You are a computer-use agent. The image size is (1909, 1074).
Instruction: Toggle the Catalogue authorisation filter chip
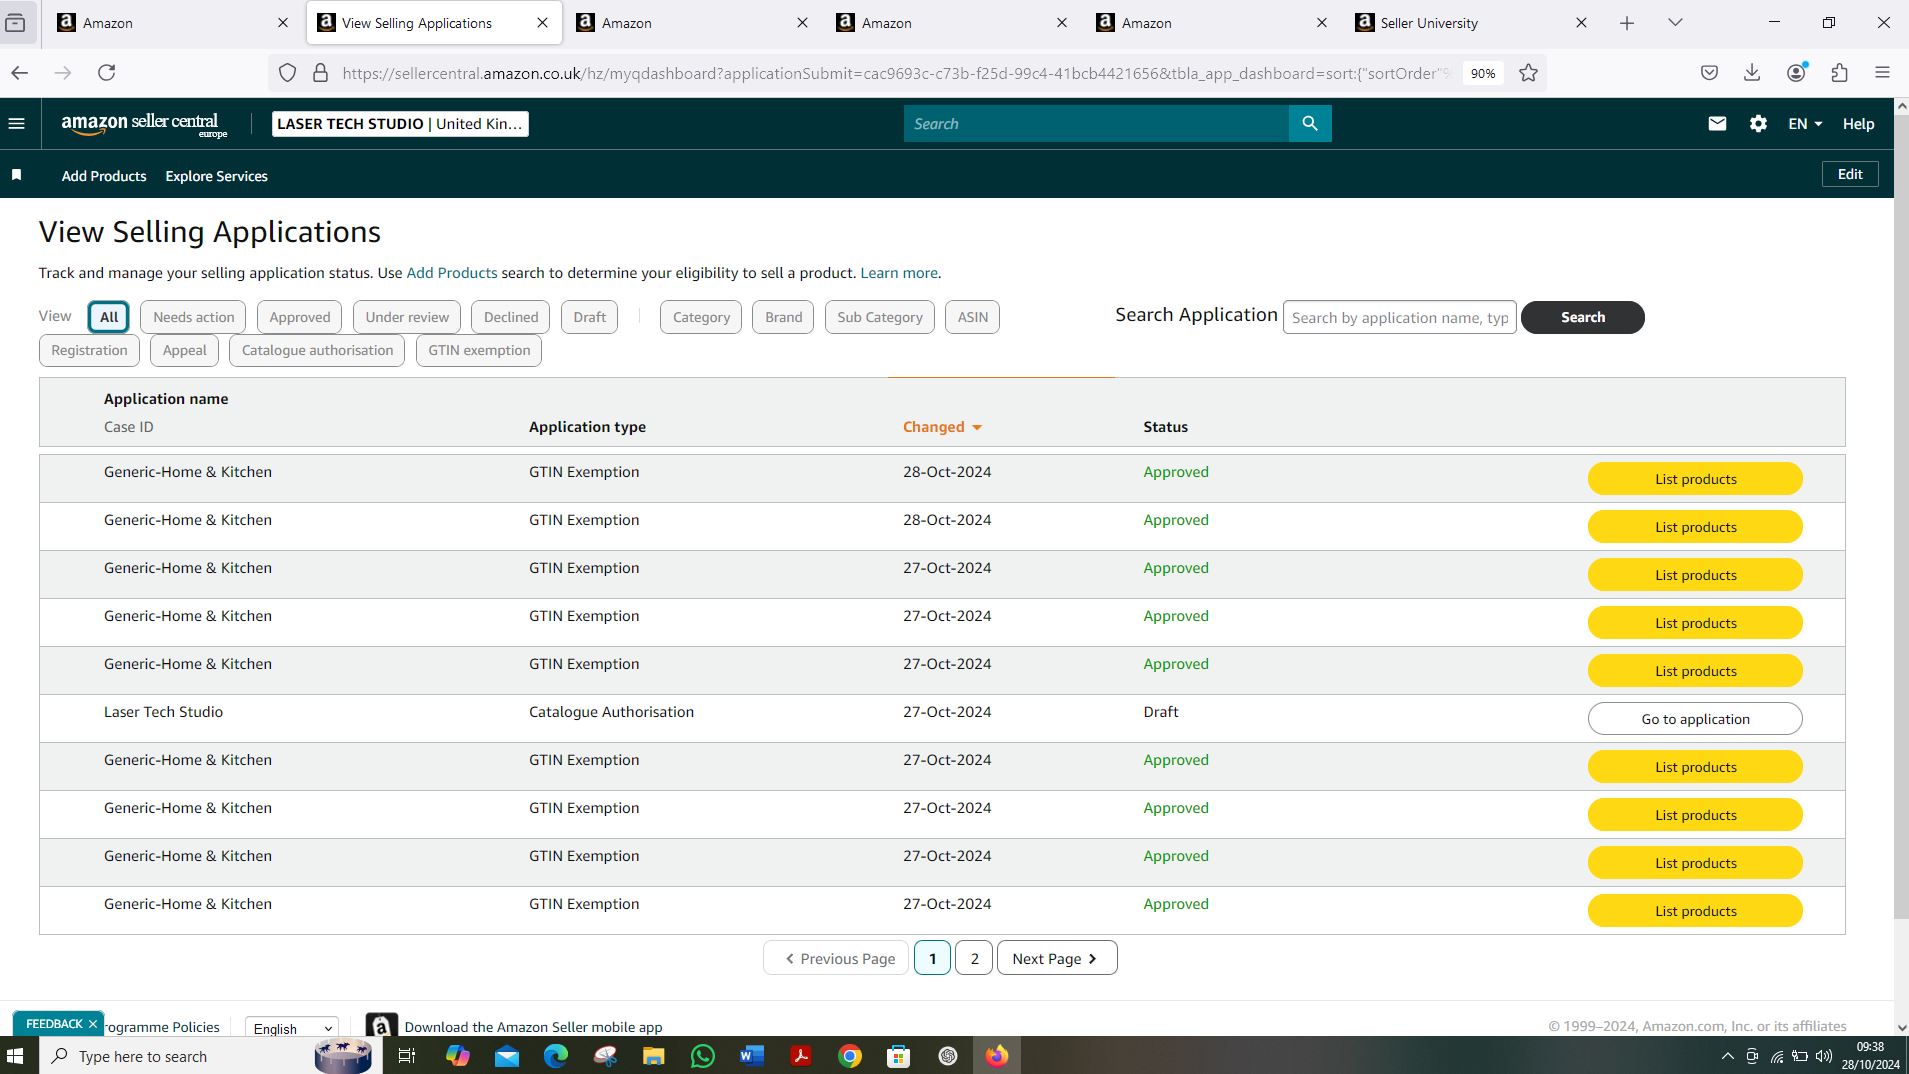point(317,350)
